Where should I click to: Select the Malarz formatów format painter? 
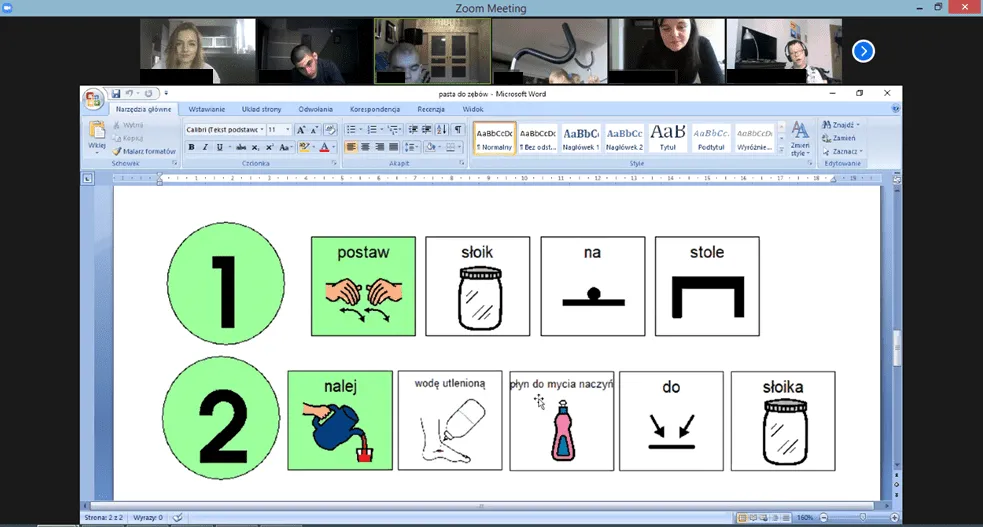coord(149,151)
